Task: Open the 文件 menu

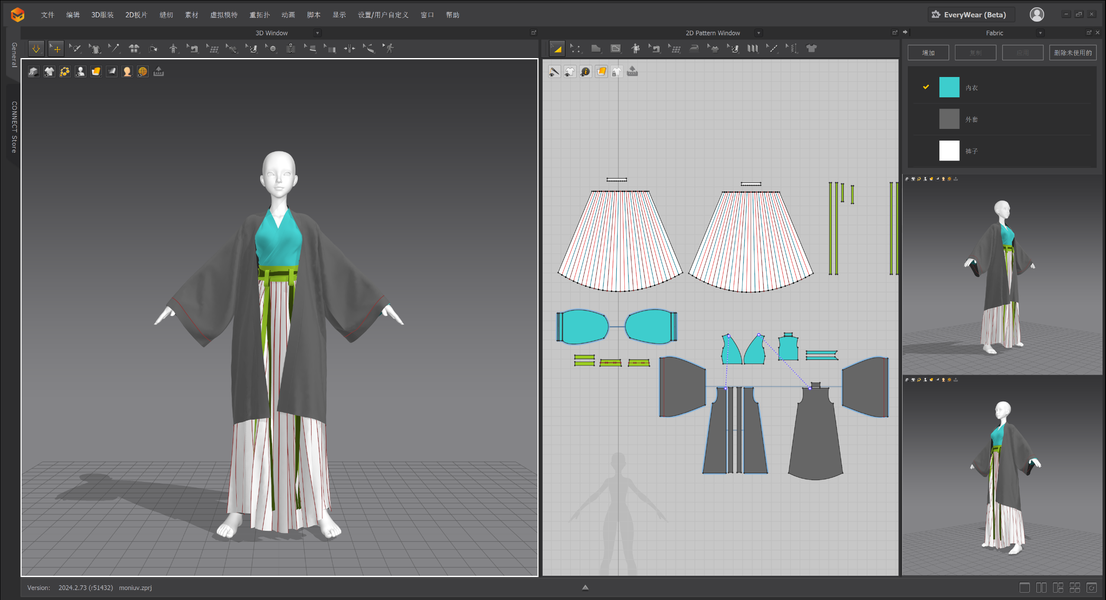Action: [48, 15]
